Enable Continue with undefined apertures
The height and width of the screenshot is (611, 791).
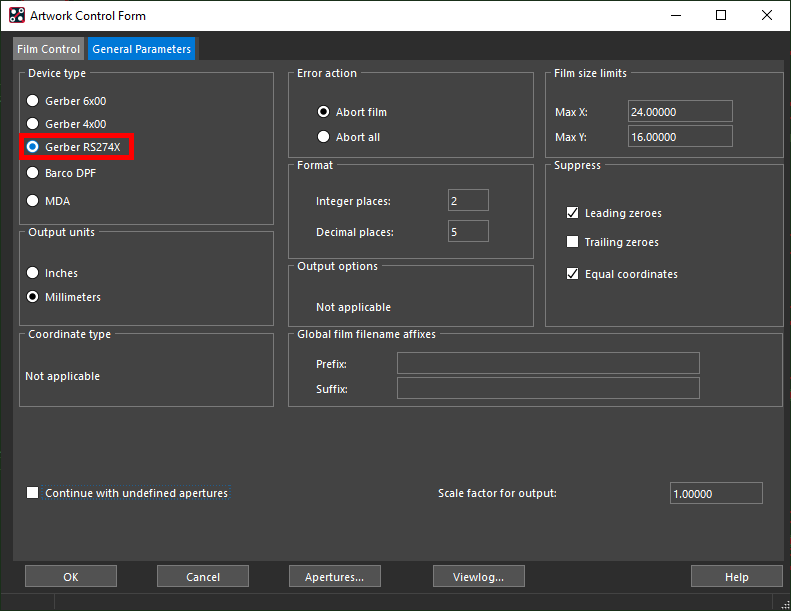click(33, 492)
